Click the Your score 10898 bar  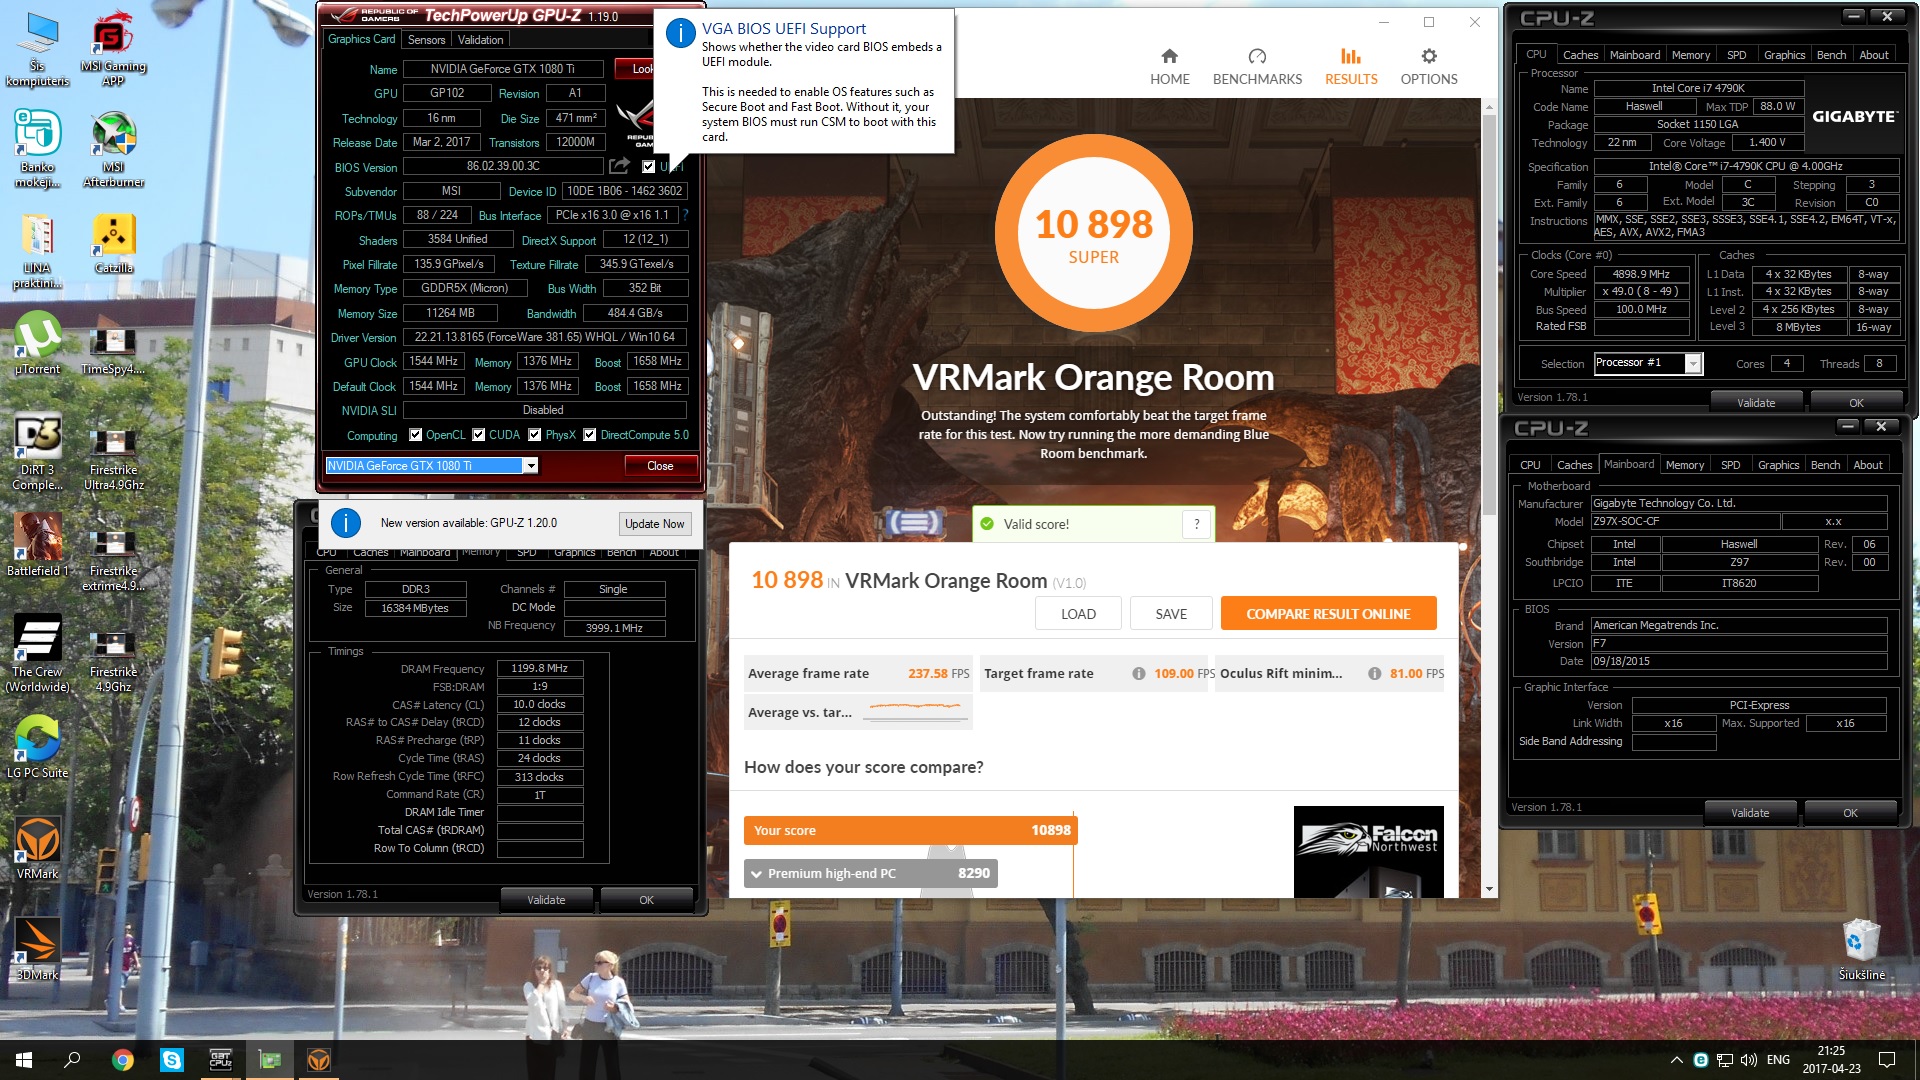[910, 830]
